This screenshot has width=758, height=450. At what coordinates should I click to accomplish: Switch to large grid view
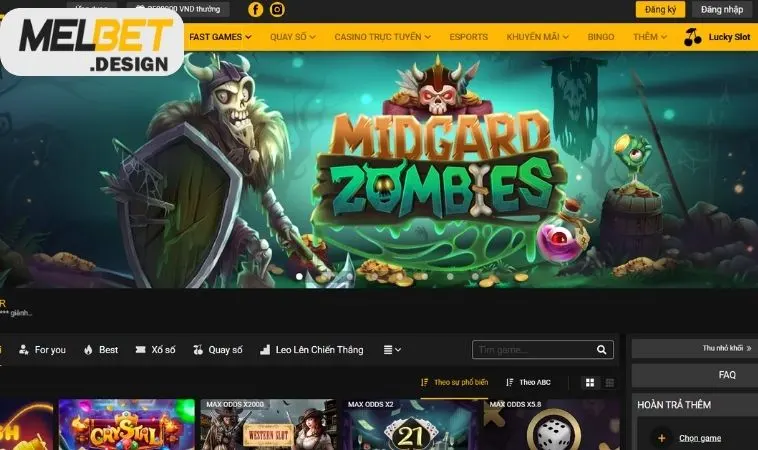pos(590,383)
